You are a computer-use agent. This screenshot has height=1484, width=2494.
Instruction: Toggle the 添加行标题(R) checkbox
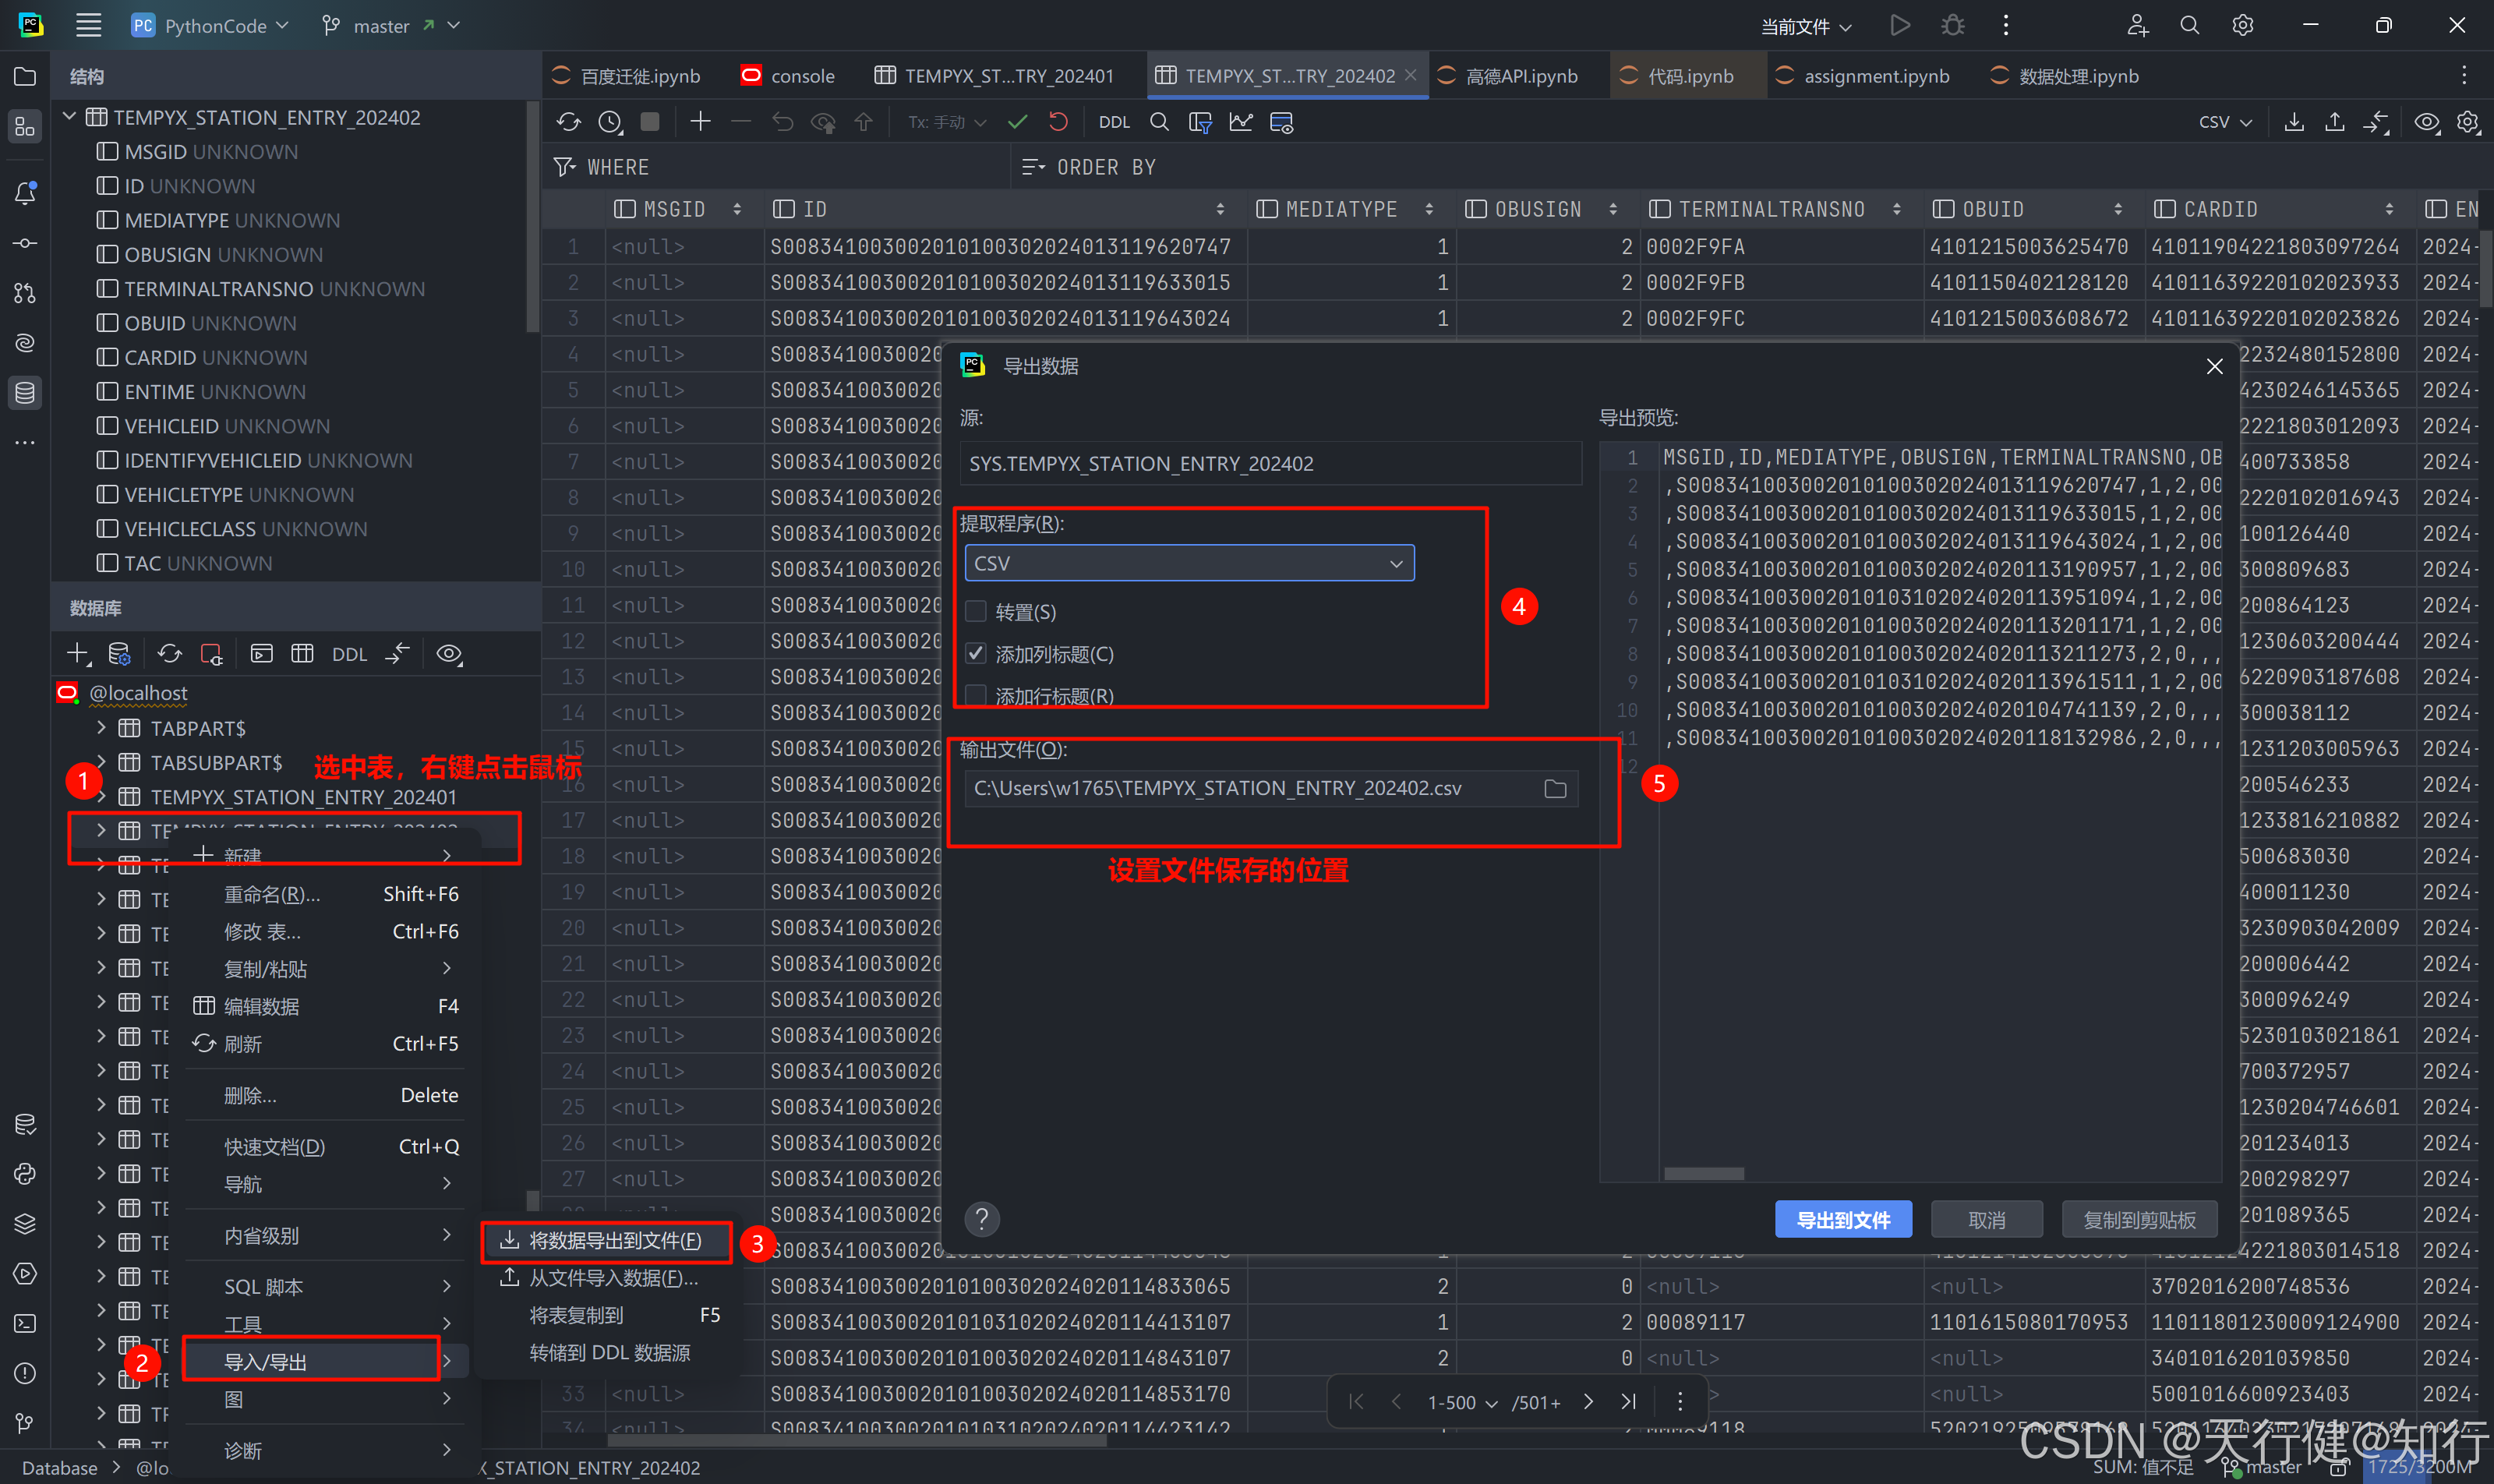976,695
